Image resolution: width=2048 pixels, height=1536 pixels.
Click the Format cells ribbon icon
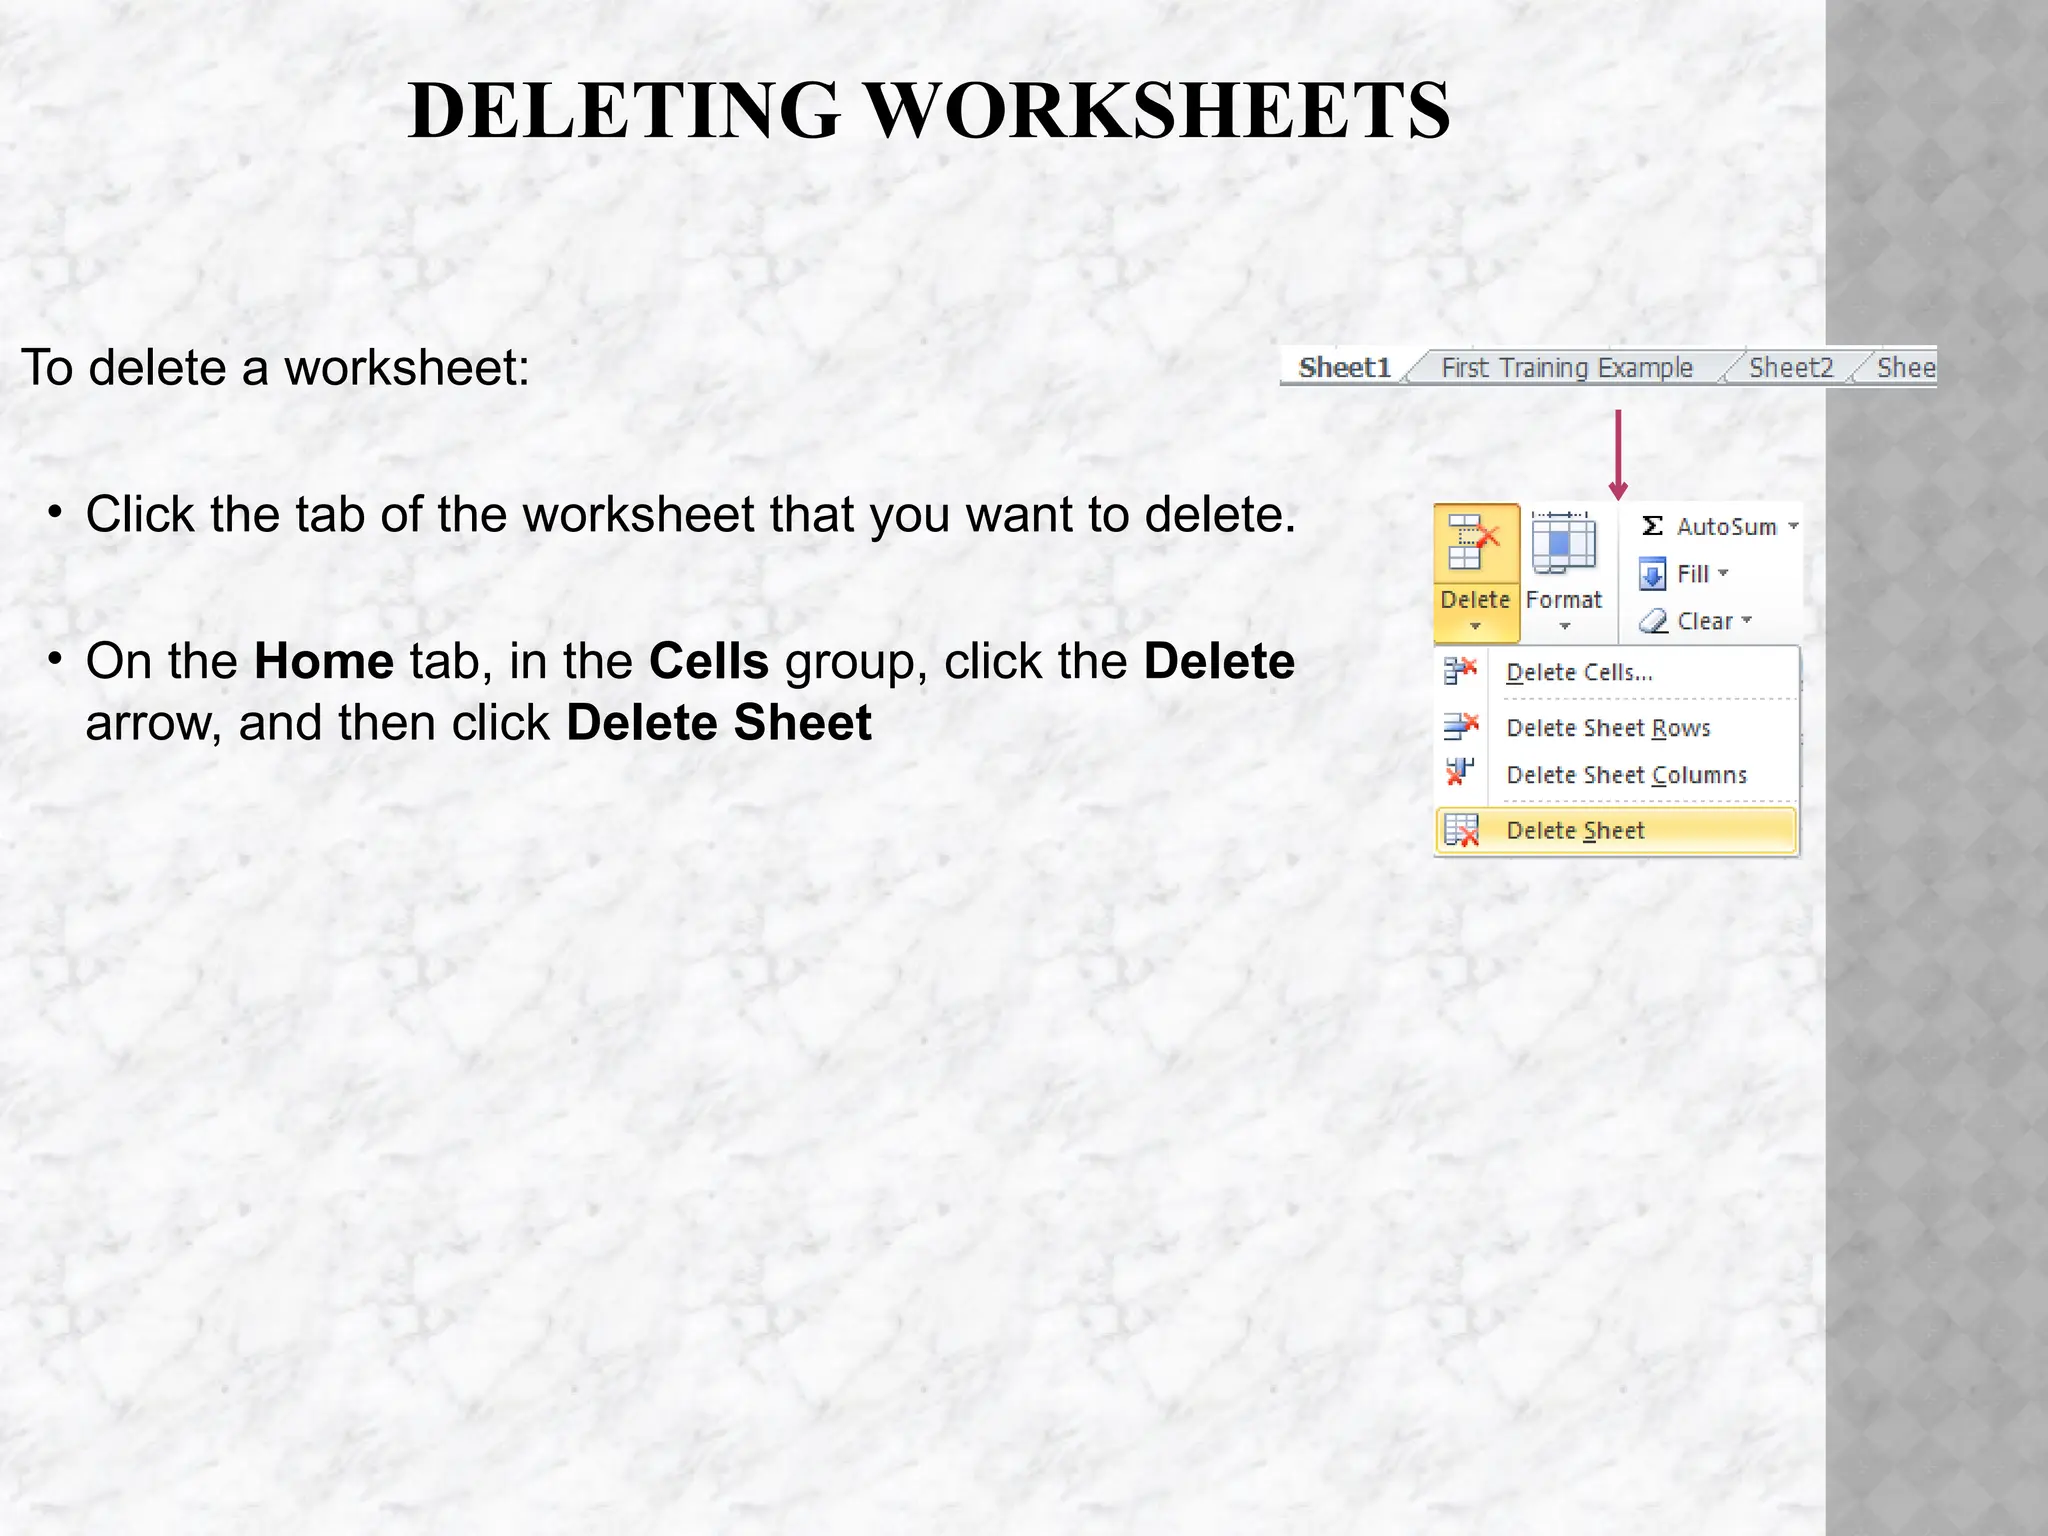[x=1564, y=542]
